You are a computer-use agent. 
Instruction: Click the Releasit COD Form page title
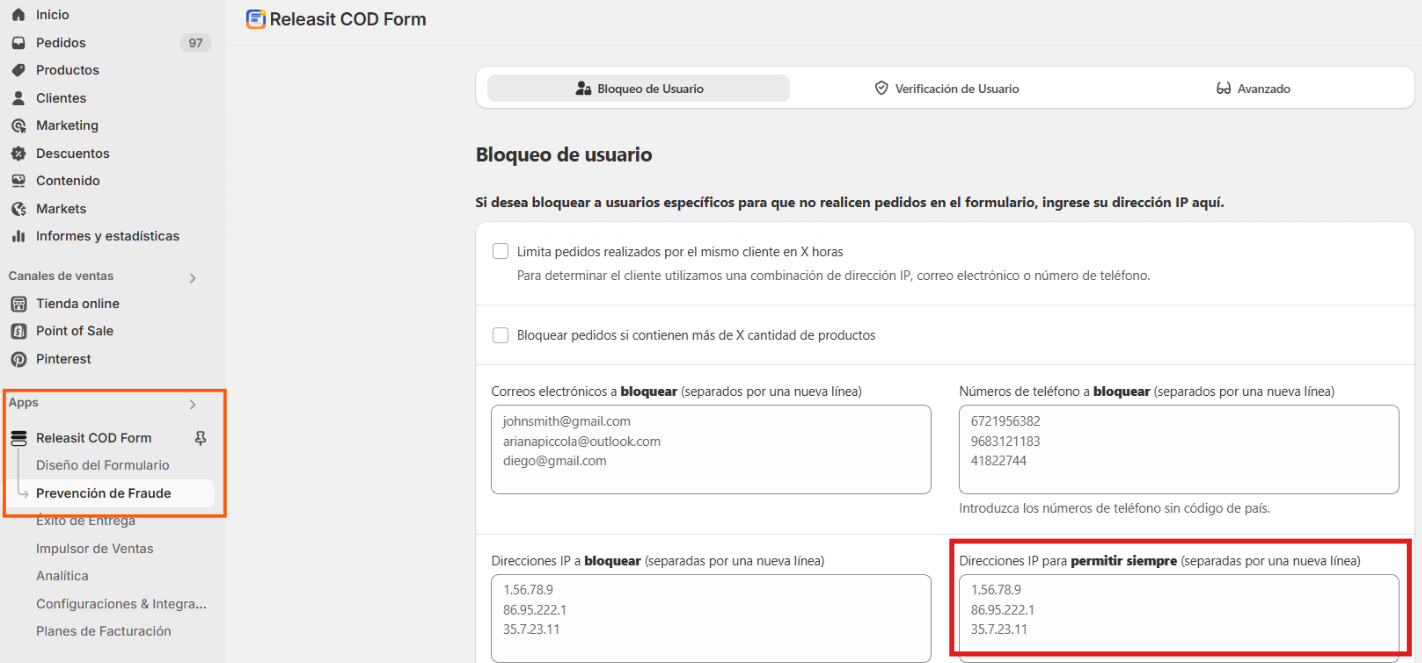tap(348, 19)
